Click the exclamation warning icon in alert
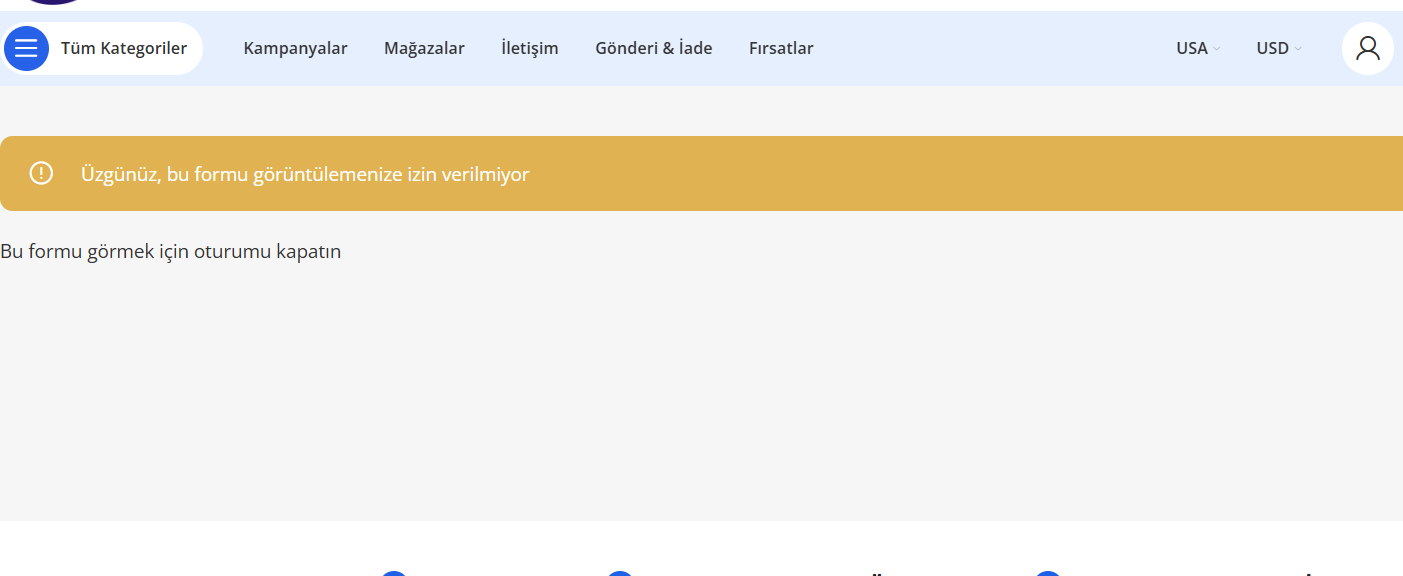The height and width of the screenshot is (576, 1403). [41, 173]
